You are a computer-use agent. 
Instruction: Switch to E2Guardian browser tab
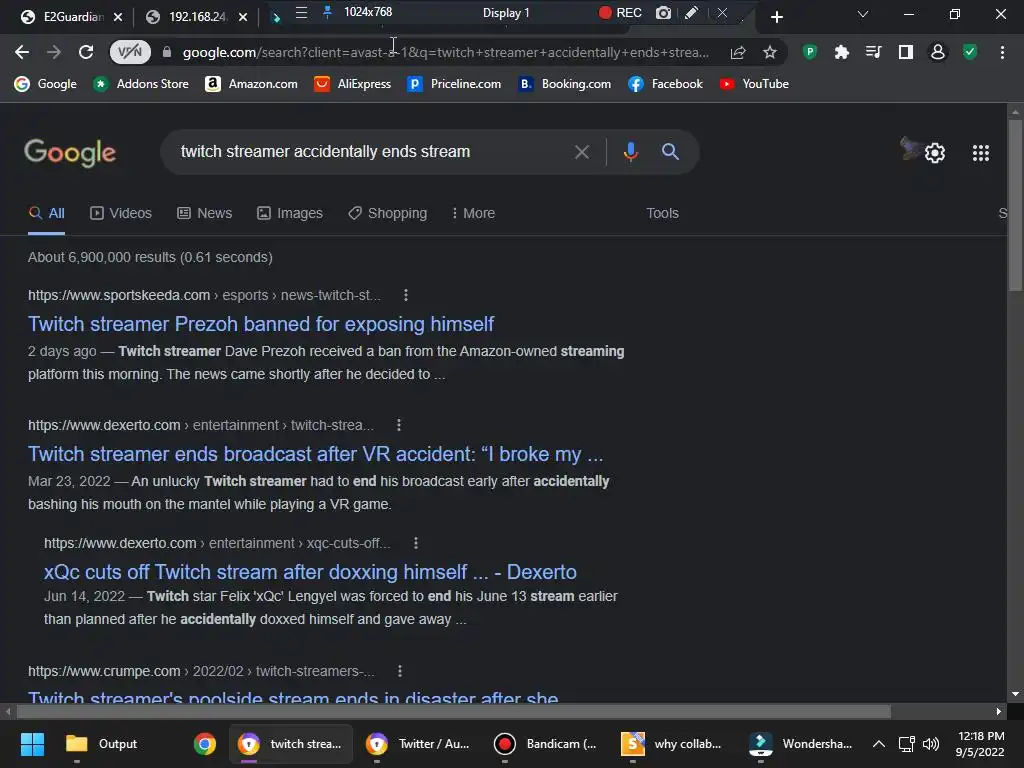pyautogui.click(x=62, y=17)
